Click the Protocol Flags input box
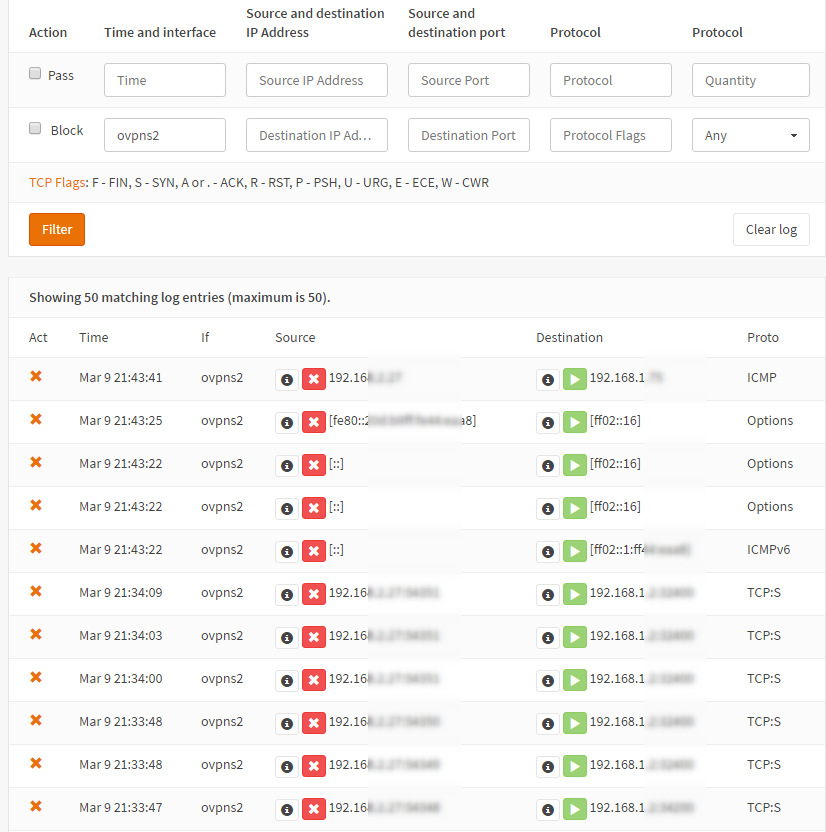The height and width of the screenshot is (832, 826). click(610, 135)
